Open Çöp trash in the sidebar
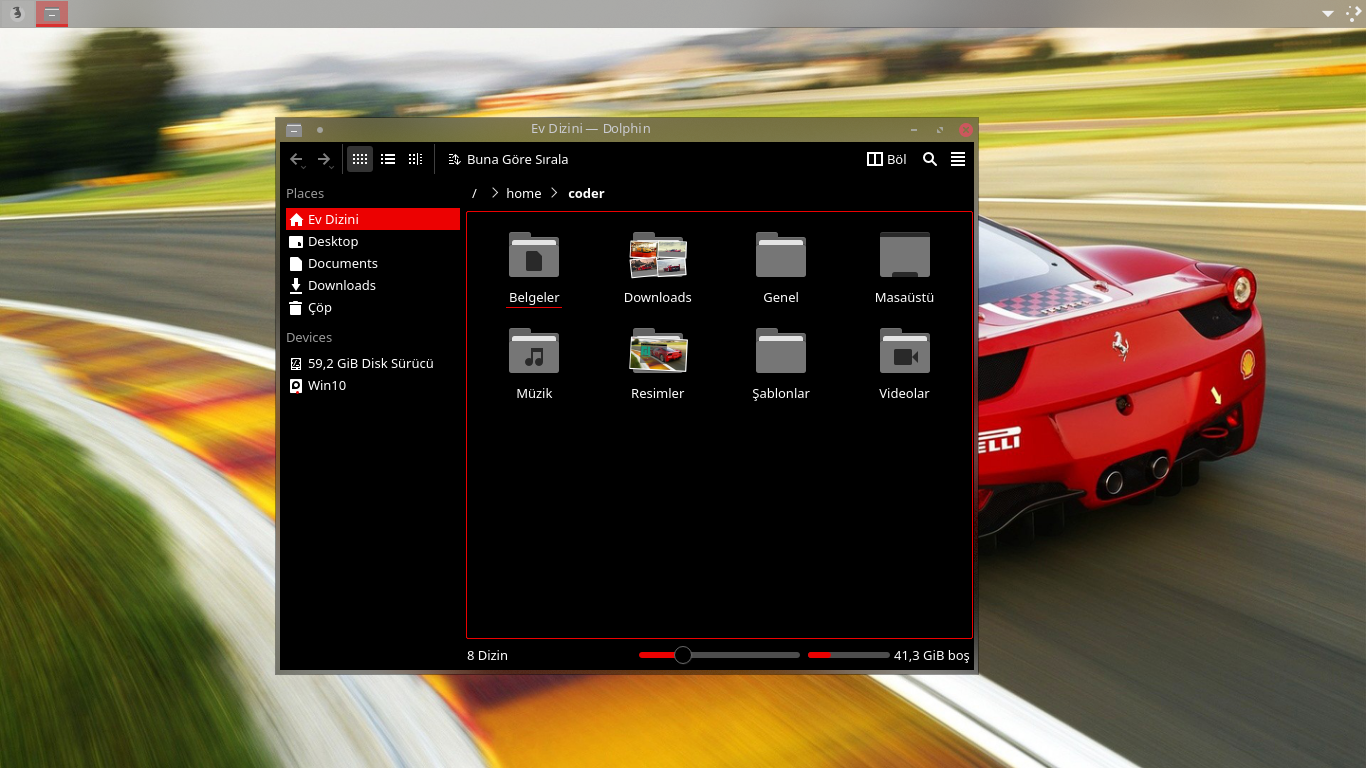This screenshot has height=768, width=1366. click(319, 307)
